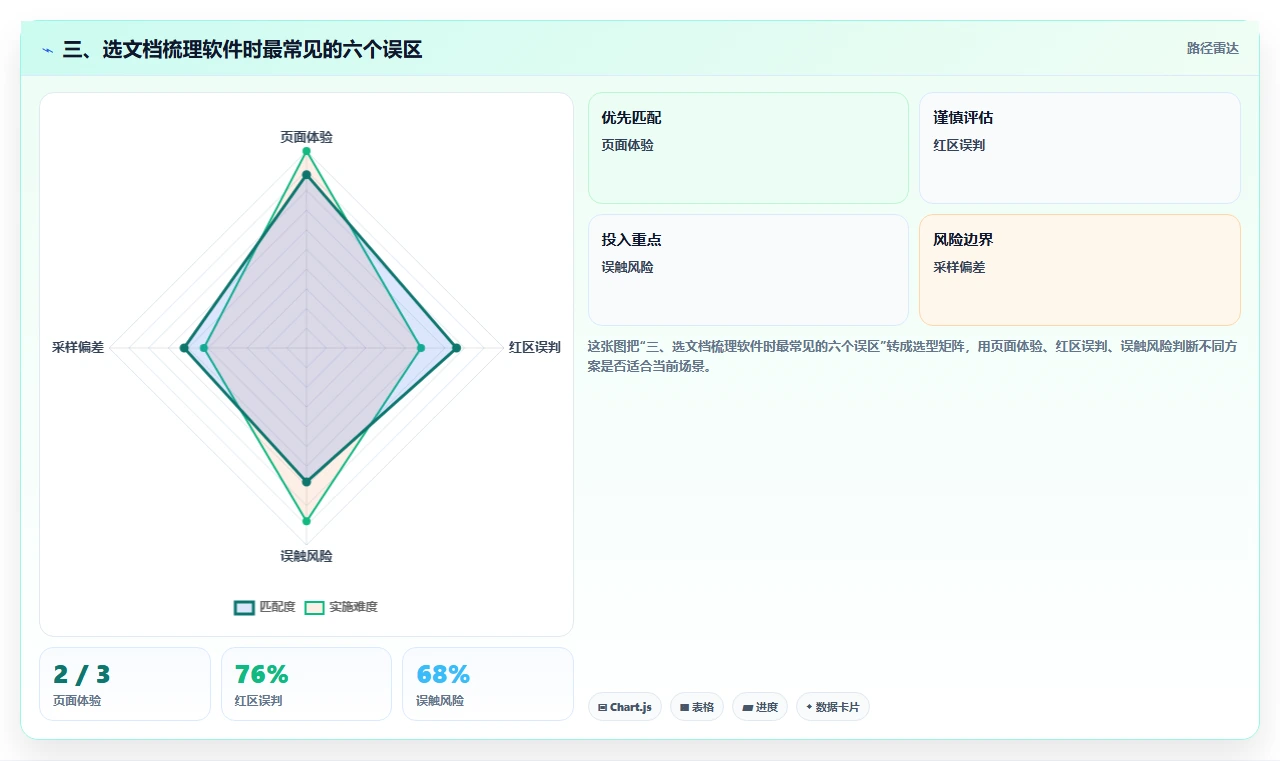Click the 进度 tag chip
The height and width of the screenshot is (761, 1280).
pos(760,707)
